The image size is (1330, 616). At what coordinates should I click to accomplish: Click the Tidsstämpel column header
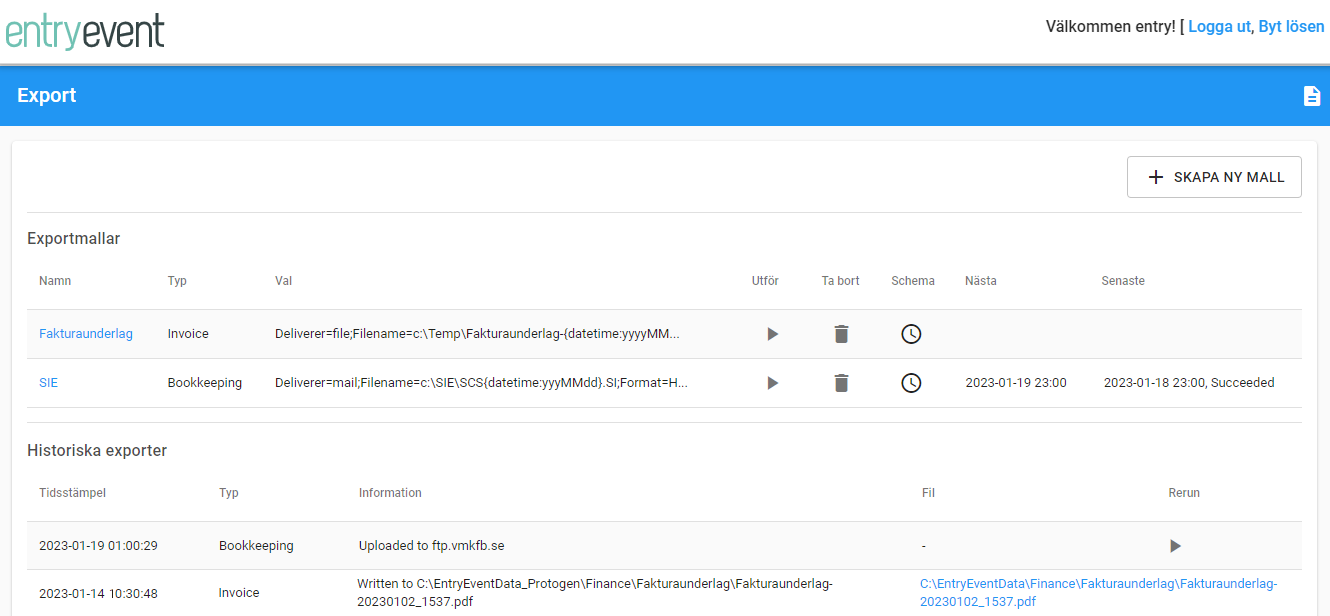coord(72,493)
